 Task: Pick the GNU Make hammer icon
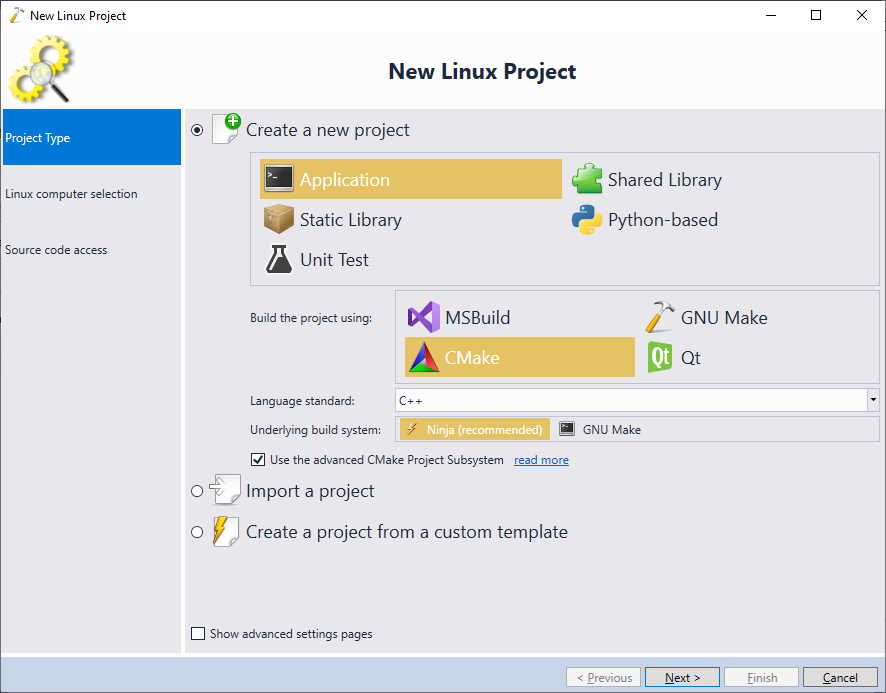660,317
